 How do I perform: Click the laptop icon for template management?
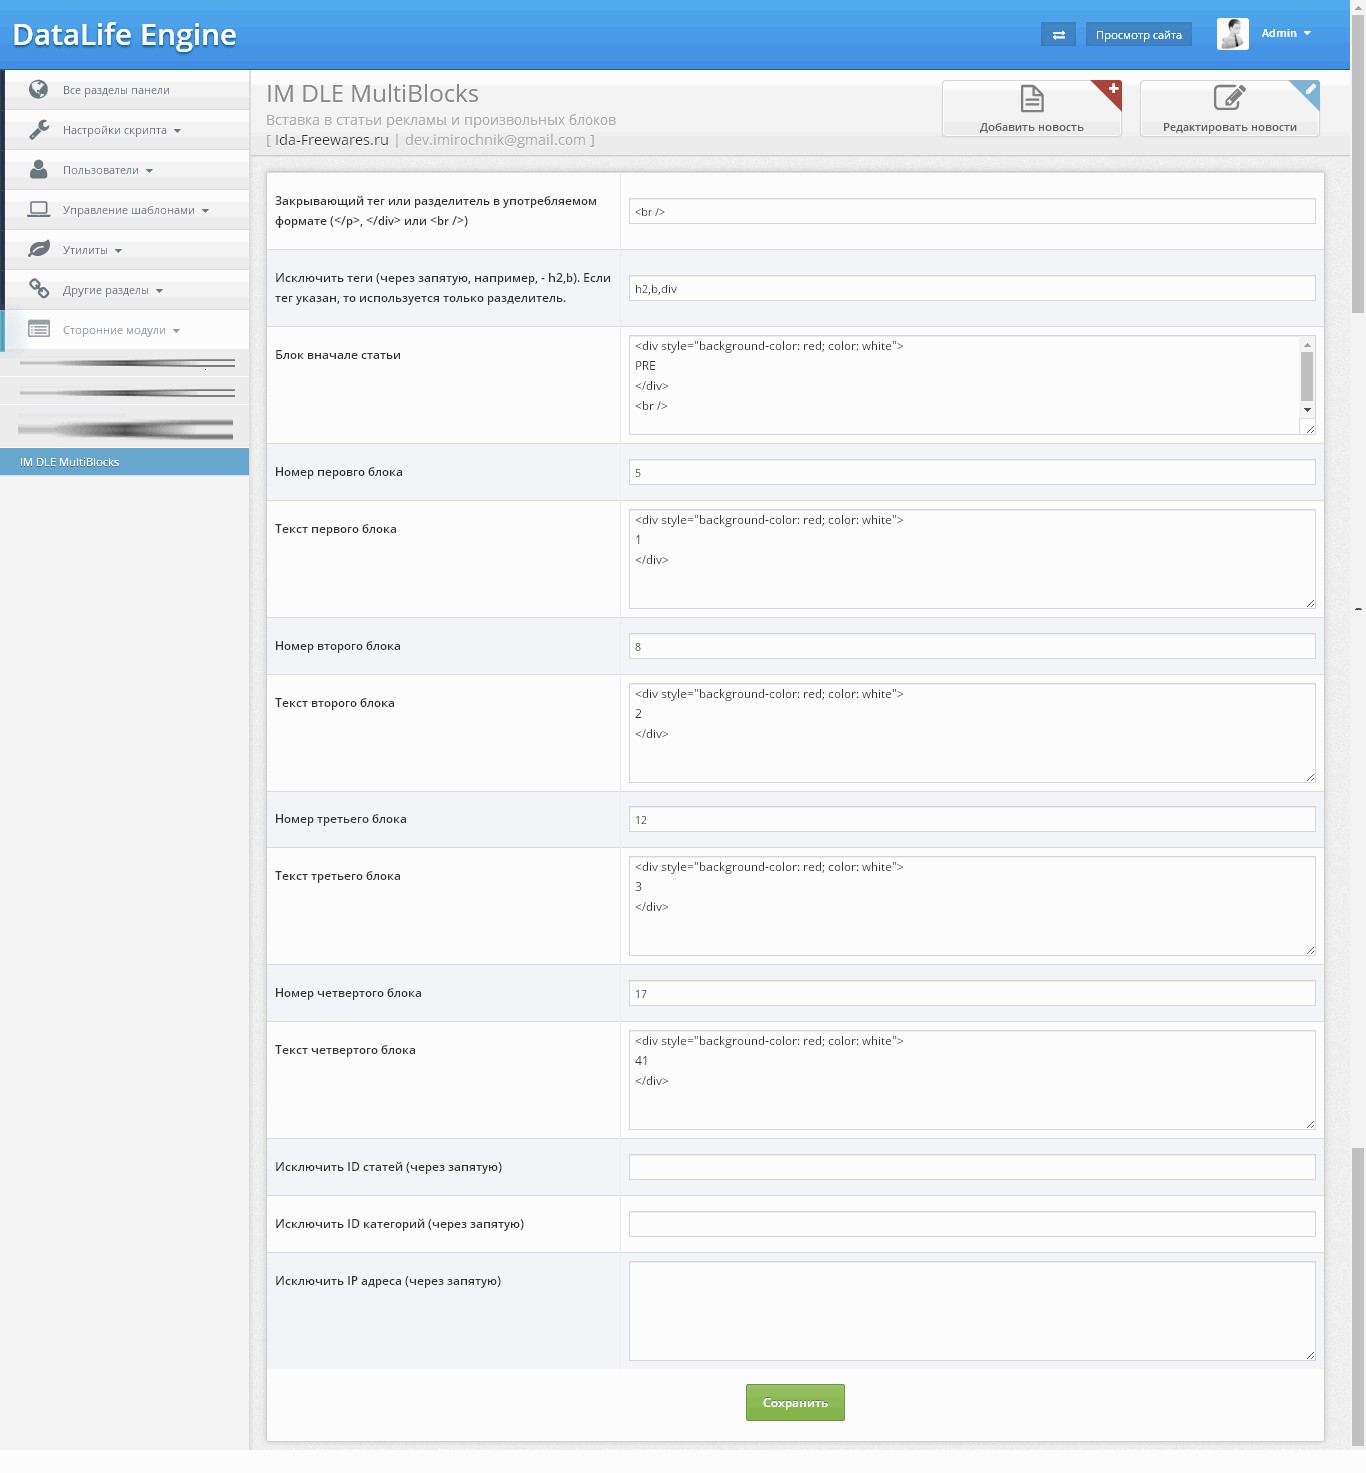tap(39, 209)
